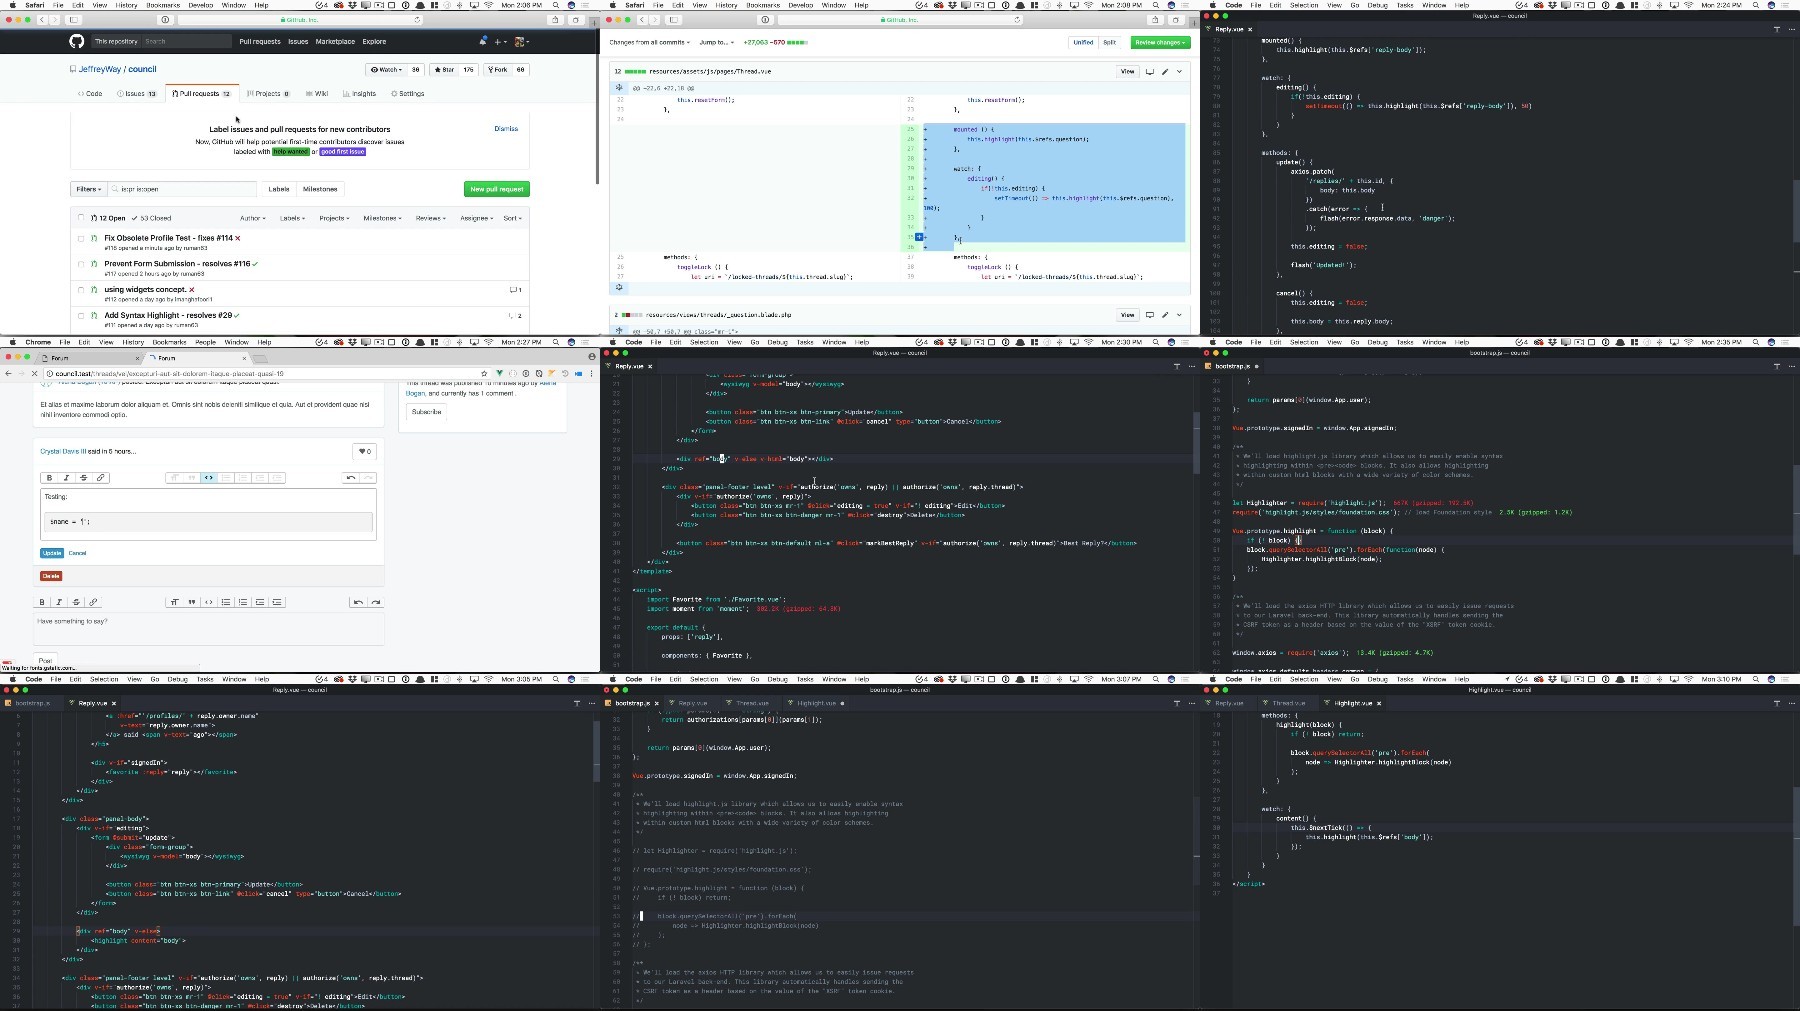
Task: Edit Thread.vue with the pencil icon
Action: pyautogui.click(x=1165, y=71)
